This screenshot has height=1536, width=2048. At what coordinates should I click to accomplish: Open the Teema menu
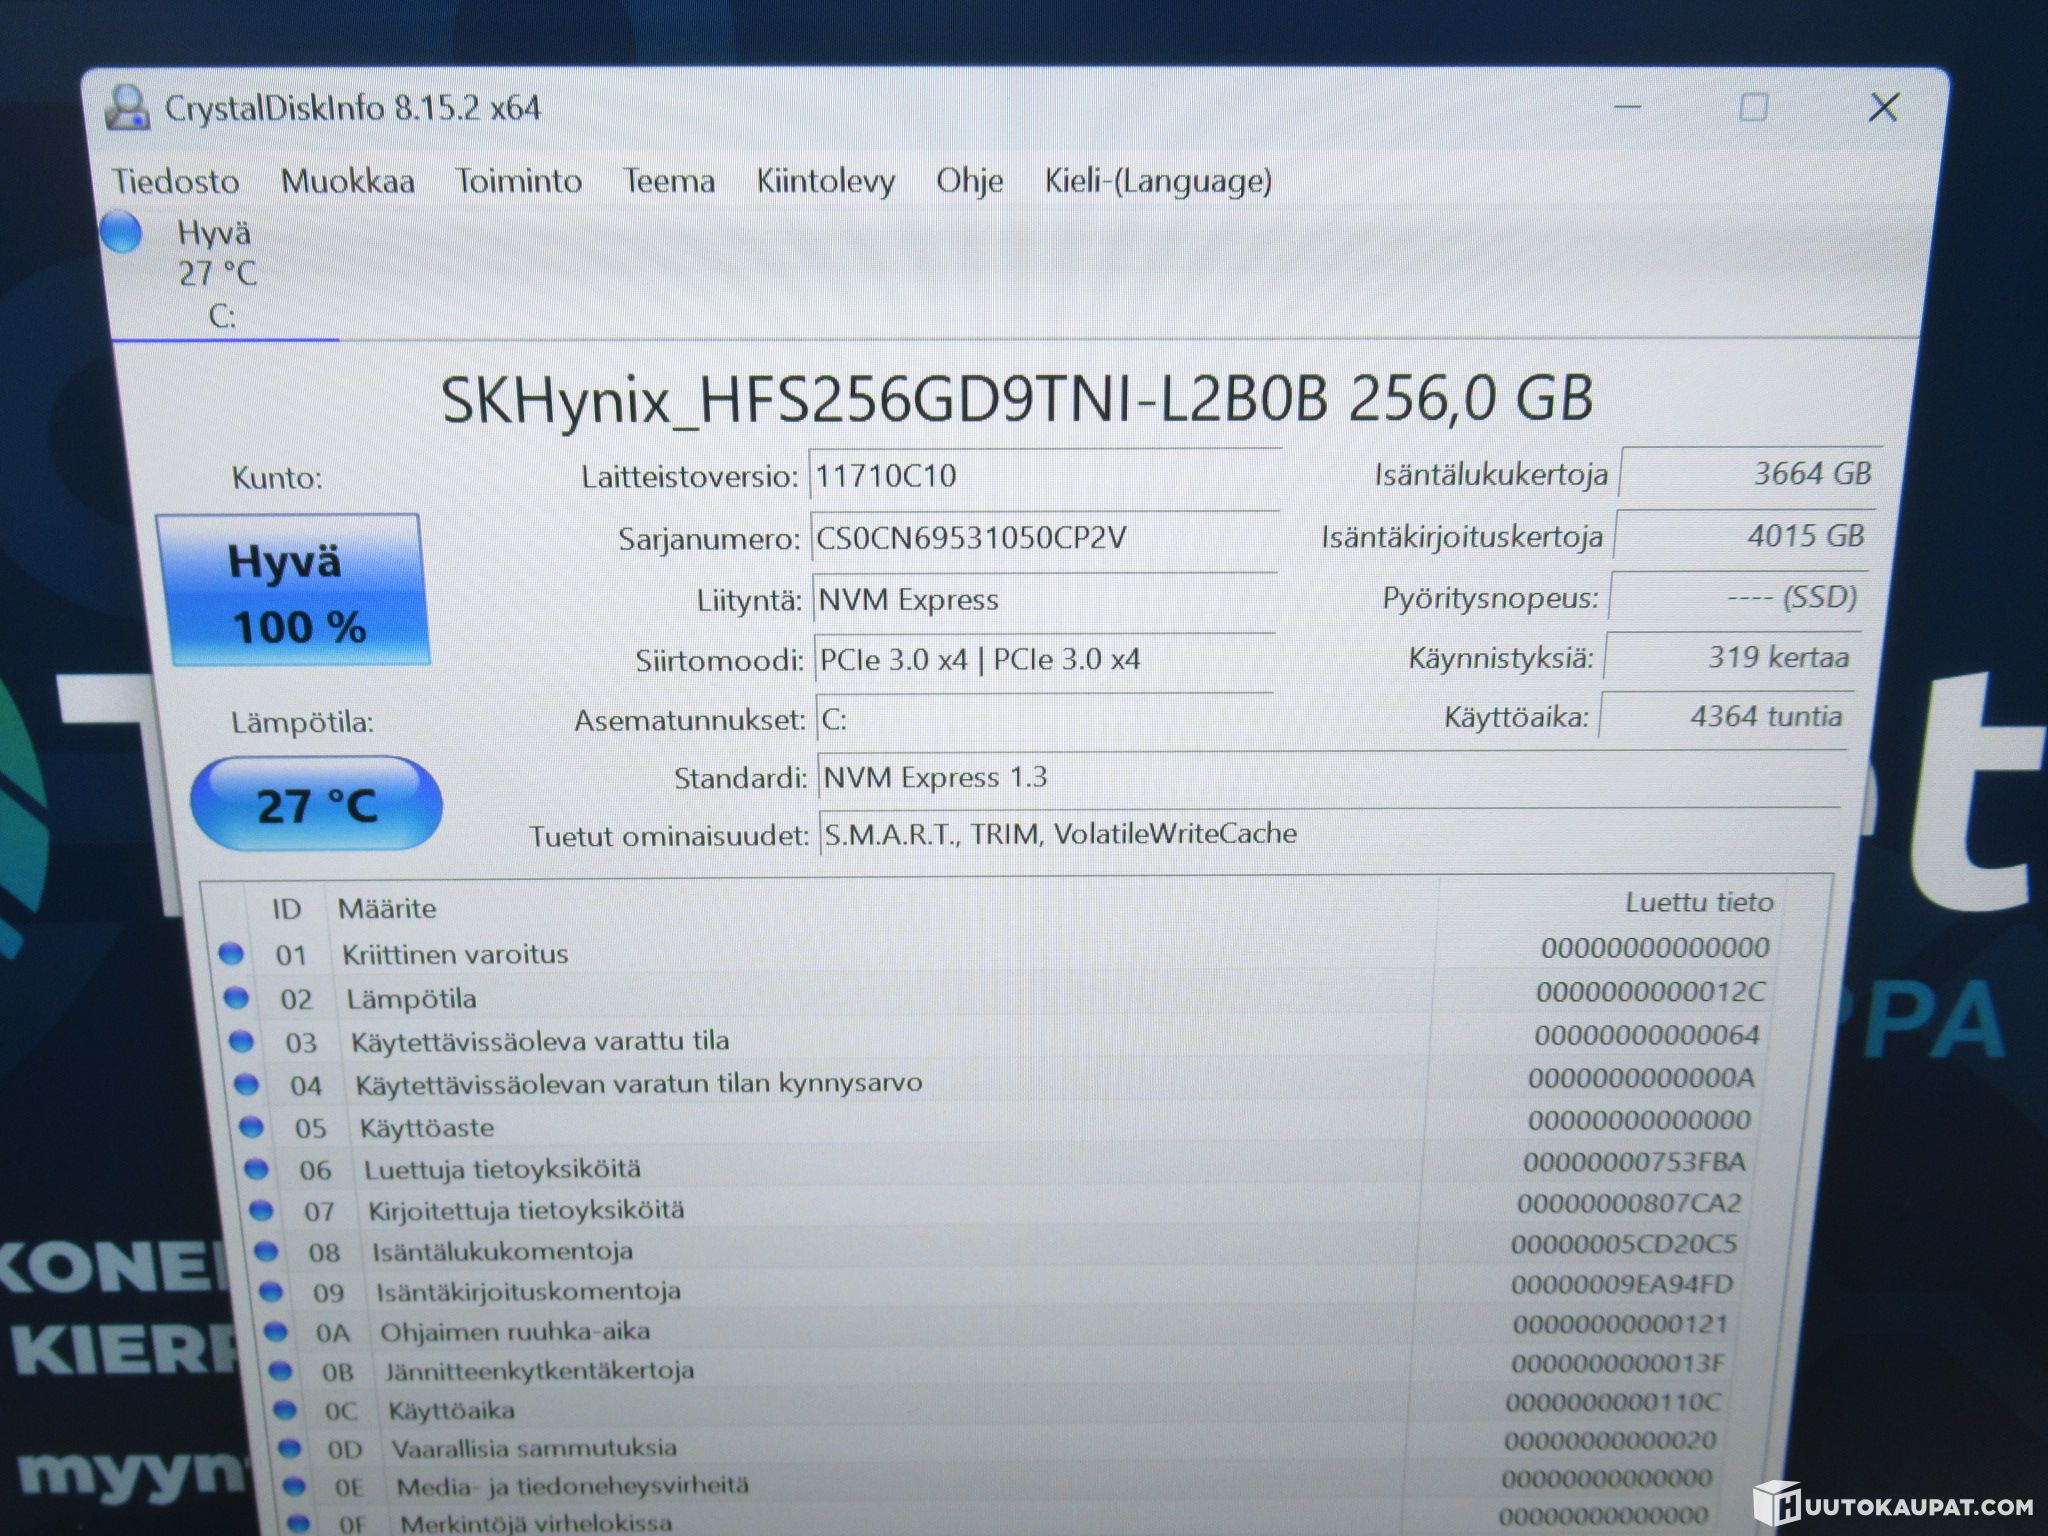pyautogui.click(x=668, y=181)
